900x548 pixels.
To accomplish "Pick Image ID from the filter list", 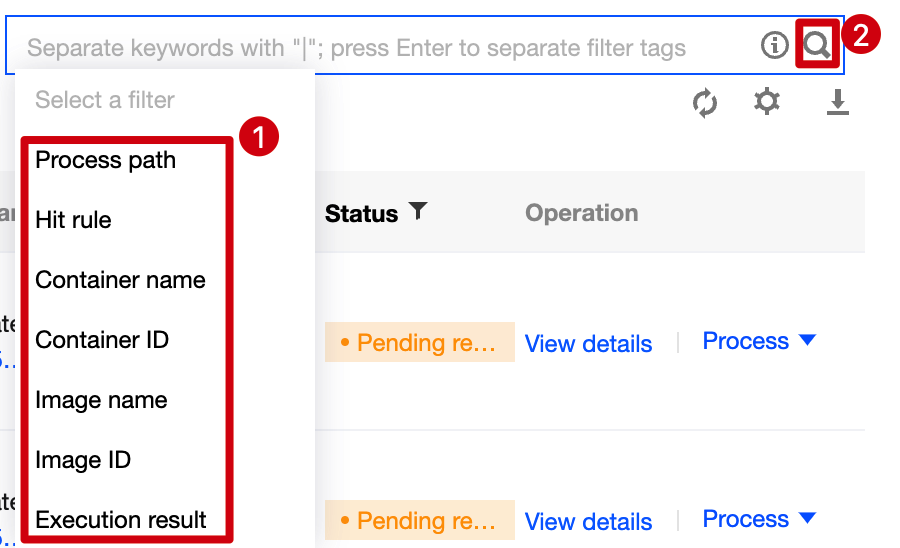I will (x=83, y=460).
